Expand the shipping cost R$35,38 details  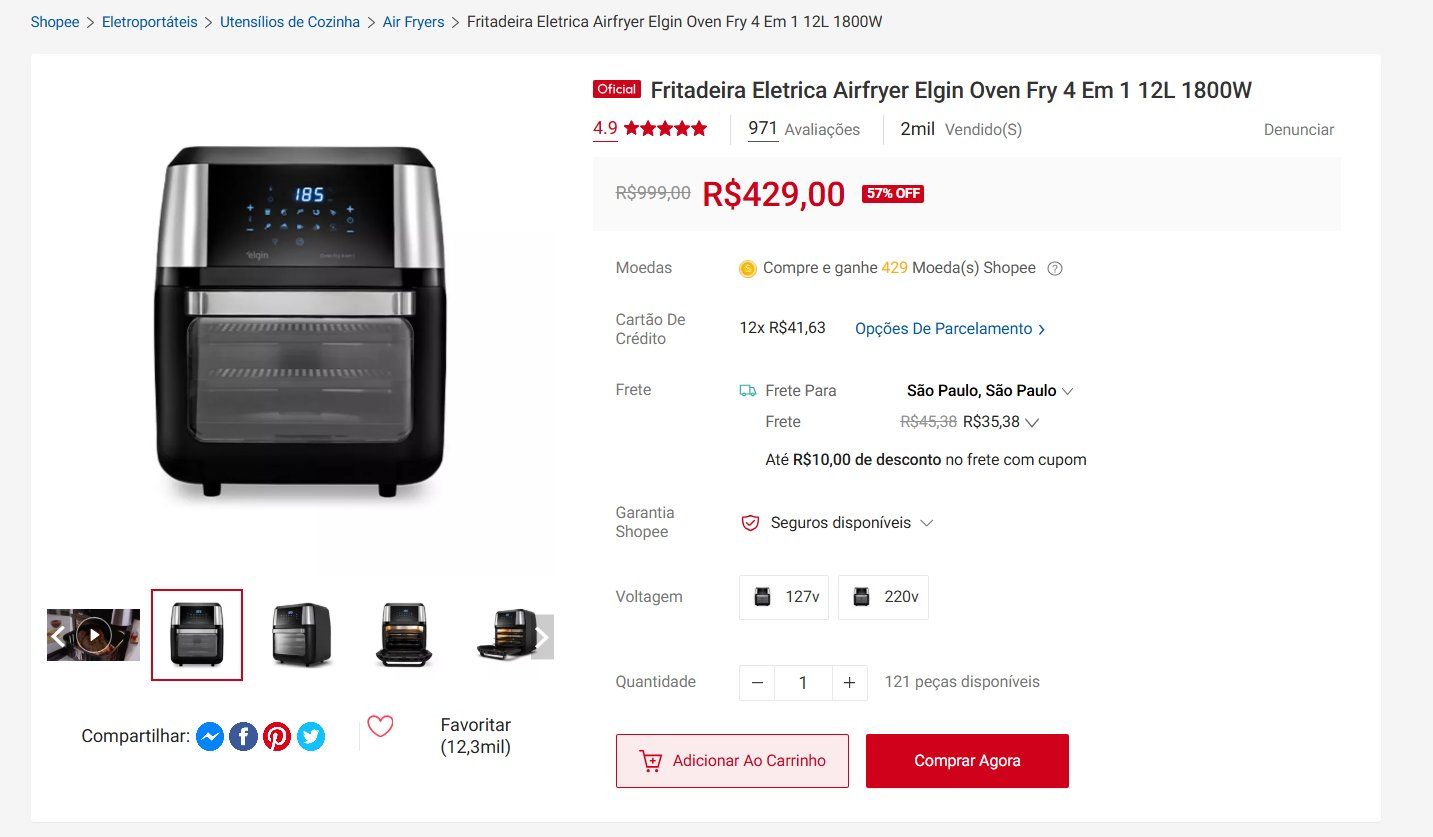(x=1001, y=422)
